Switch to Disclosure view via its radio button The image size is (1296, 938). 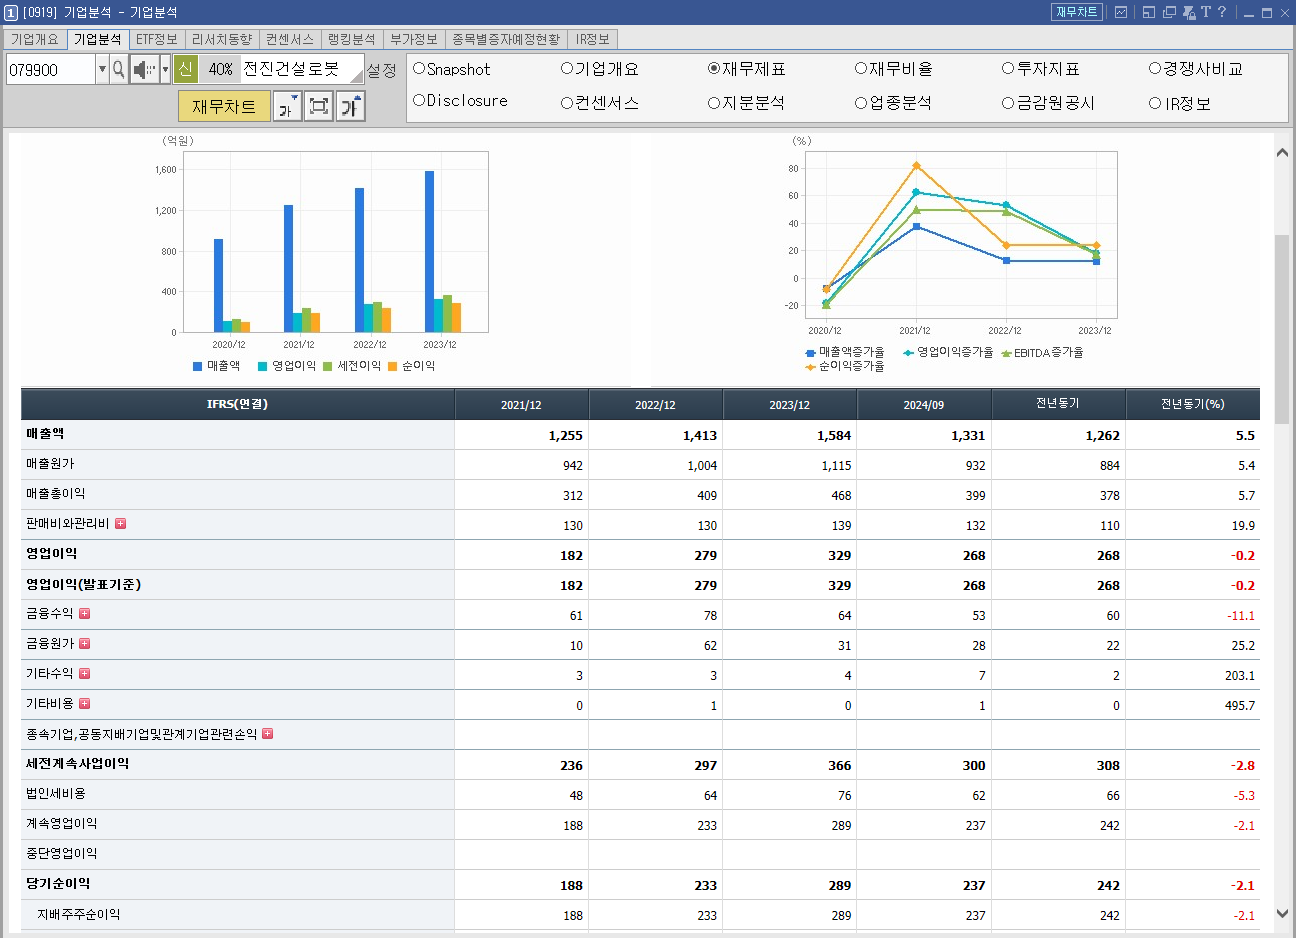pyautogui.click(x=416, y=101)
